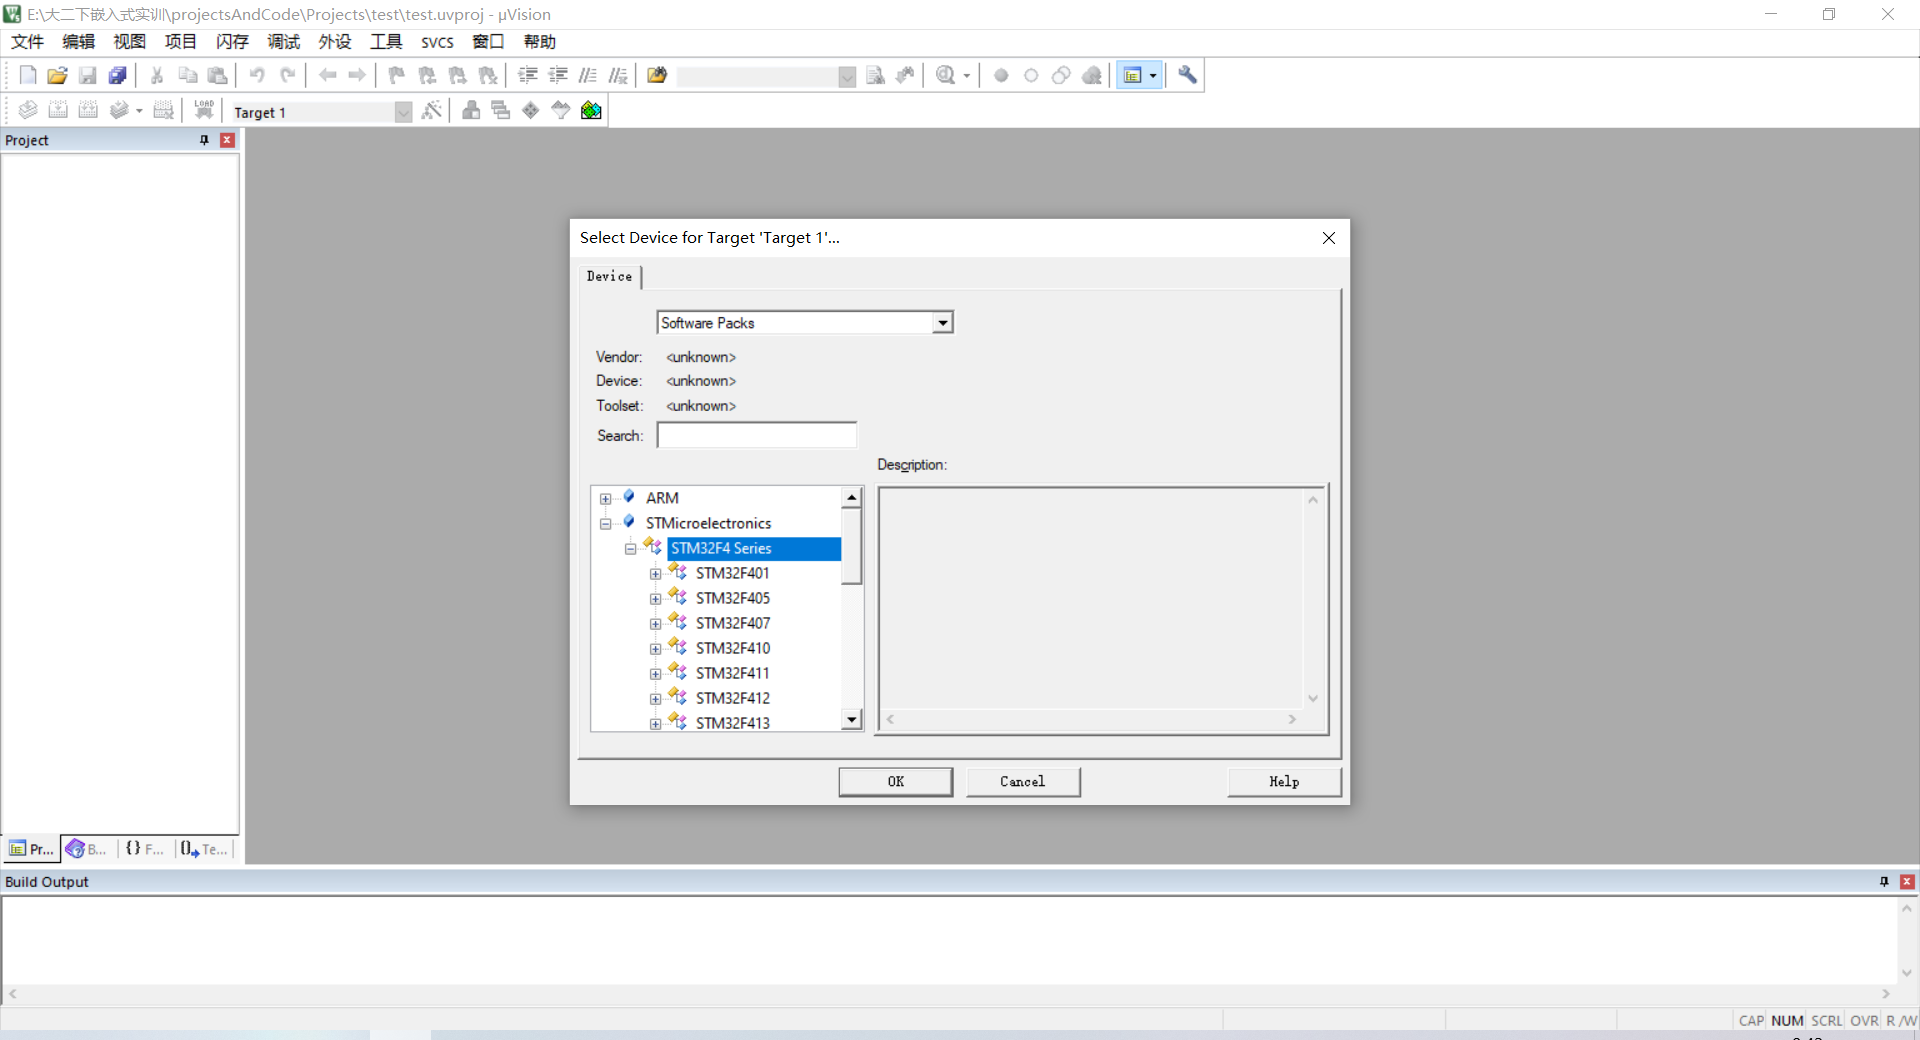Image resolution: width=1920 pixels, height=1040 pixels.
Task: Select STMicroelectronics vendor in tree
Action: [x=708, y=523]
